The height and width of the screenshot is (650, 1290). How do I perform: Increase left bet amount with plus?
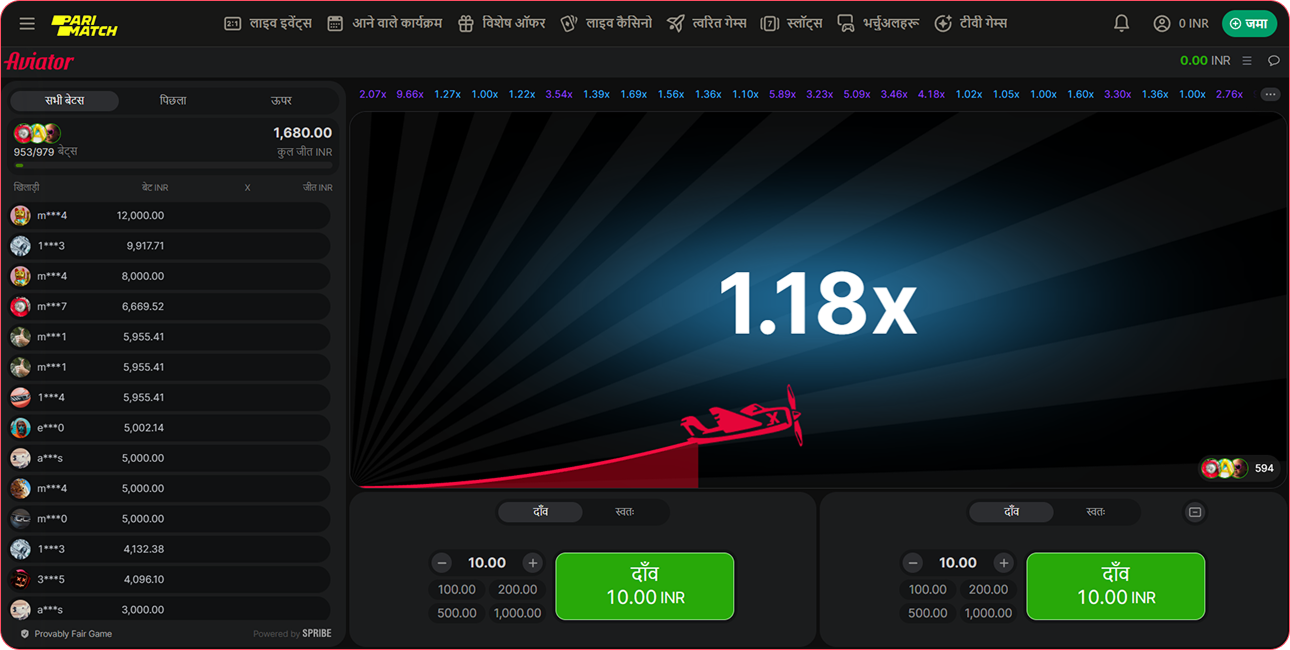pos(532,563)
